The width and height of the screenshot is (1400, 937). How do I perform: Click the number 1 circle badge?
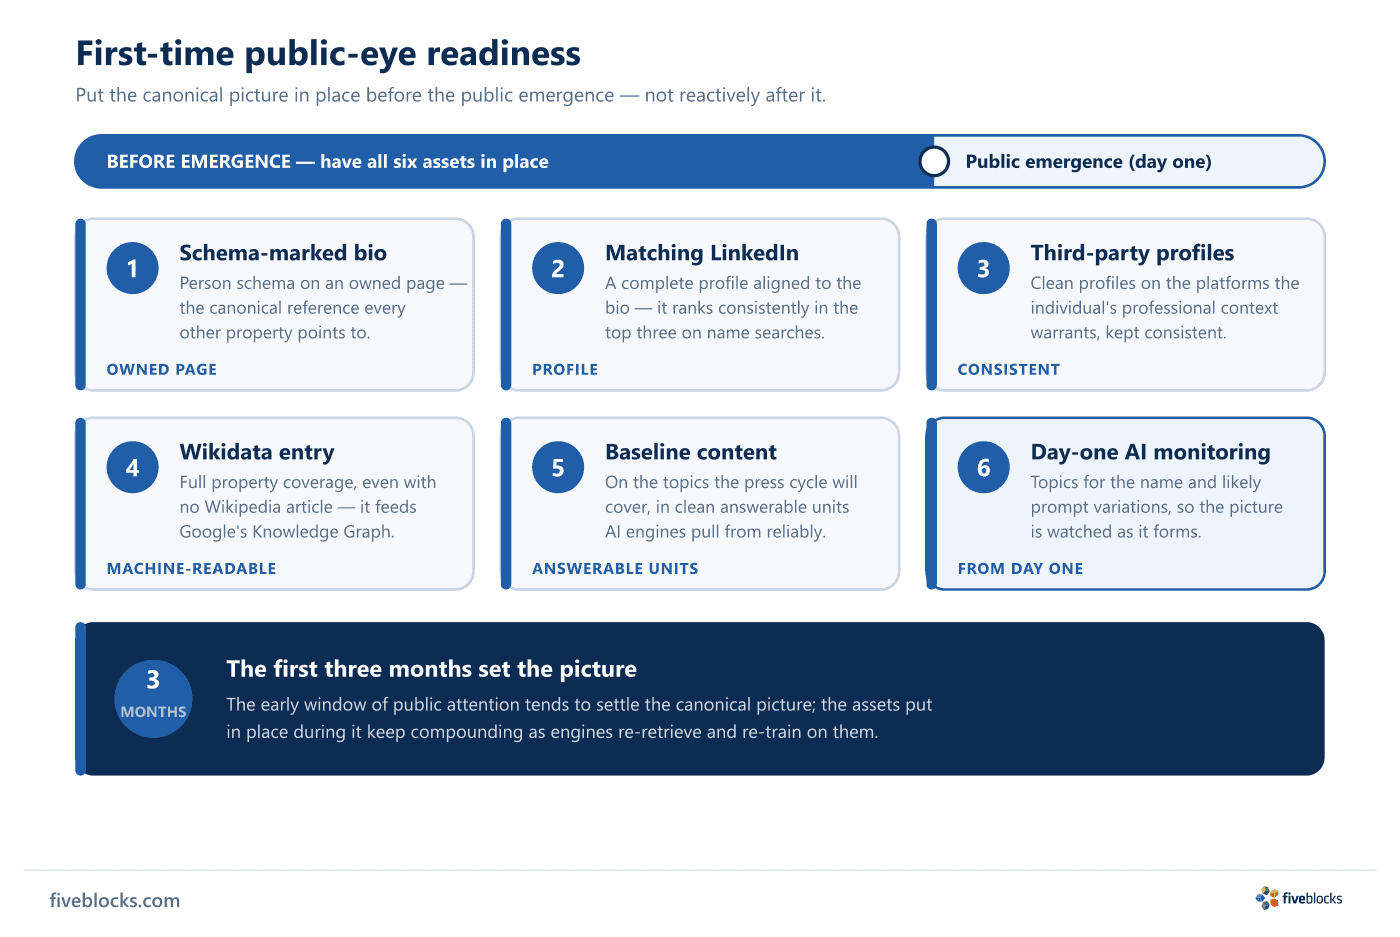(132, 268)
